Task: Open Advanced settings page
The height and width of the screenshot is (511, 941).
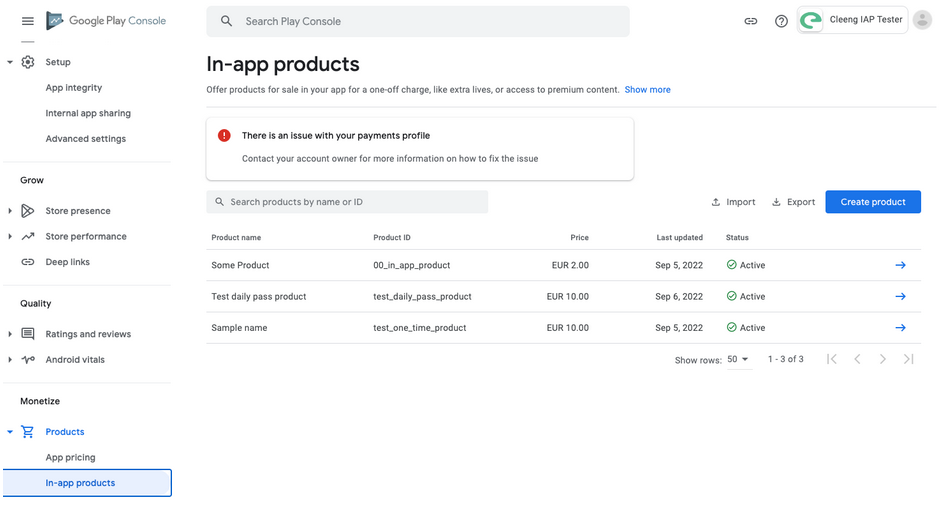Action: [x=86, y=139]
